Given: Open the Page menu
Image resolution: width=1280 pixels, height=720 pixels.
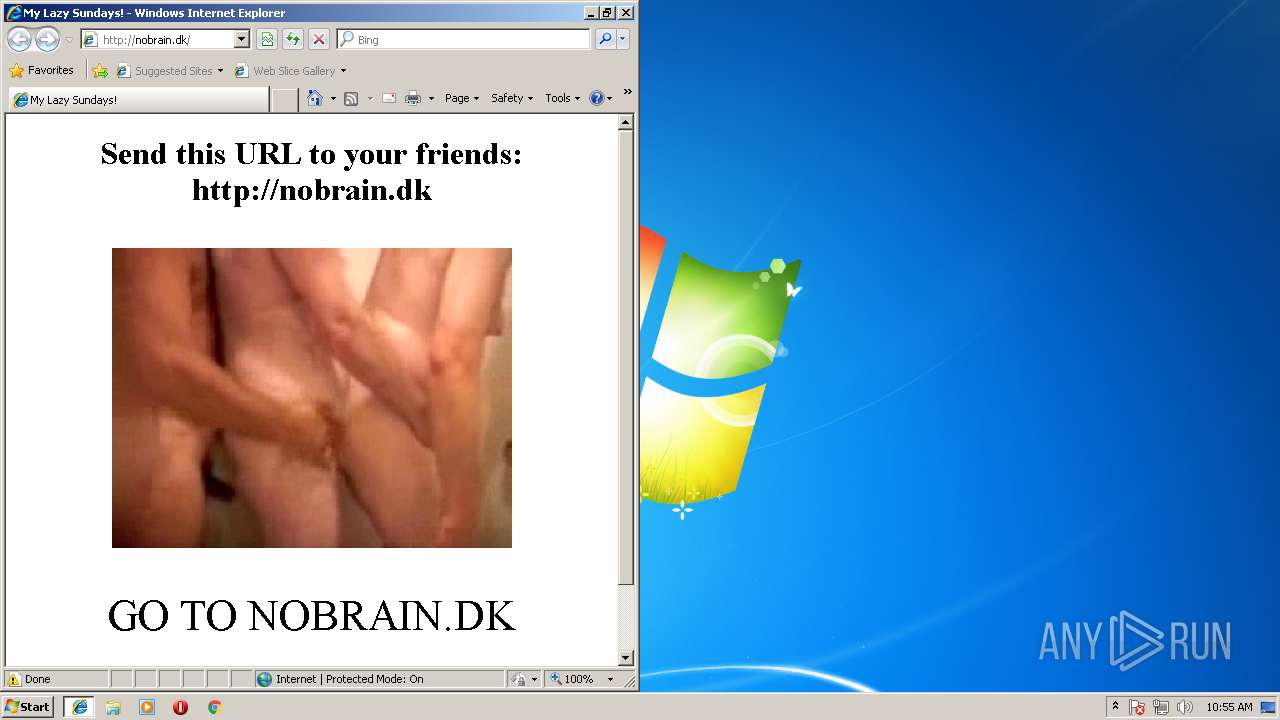Looking at the screenshot, I should (x=462, y=98).
